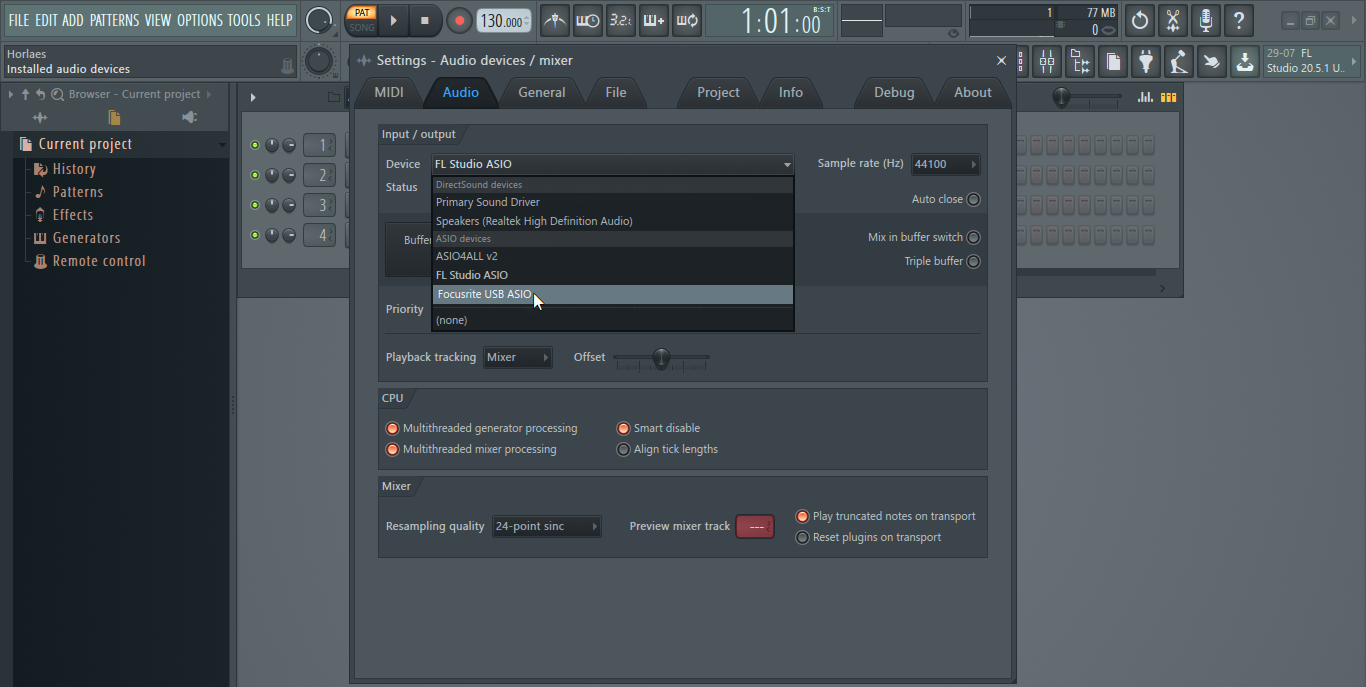The image size is (1366, 687).
Task: Toggle loop recording icon
Action: point(687,20)
